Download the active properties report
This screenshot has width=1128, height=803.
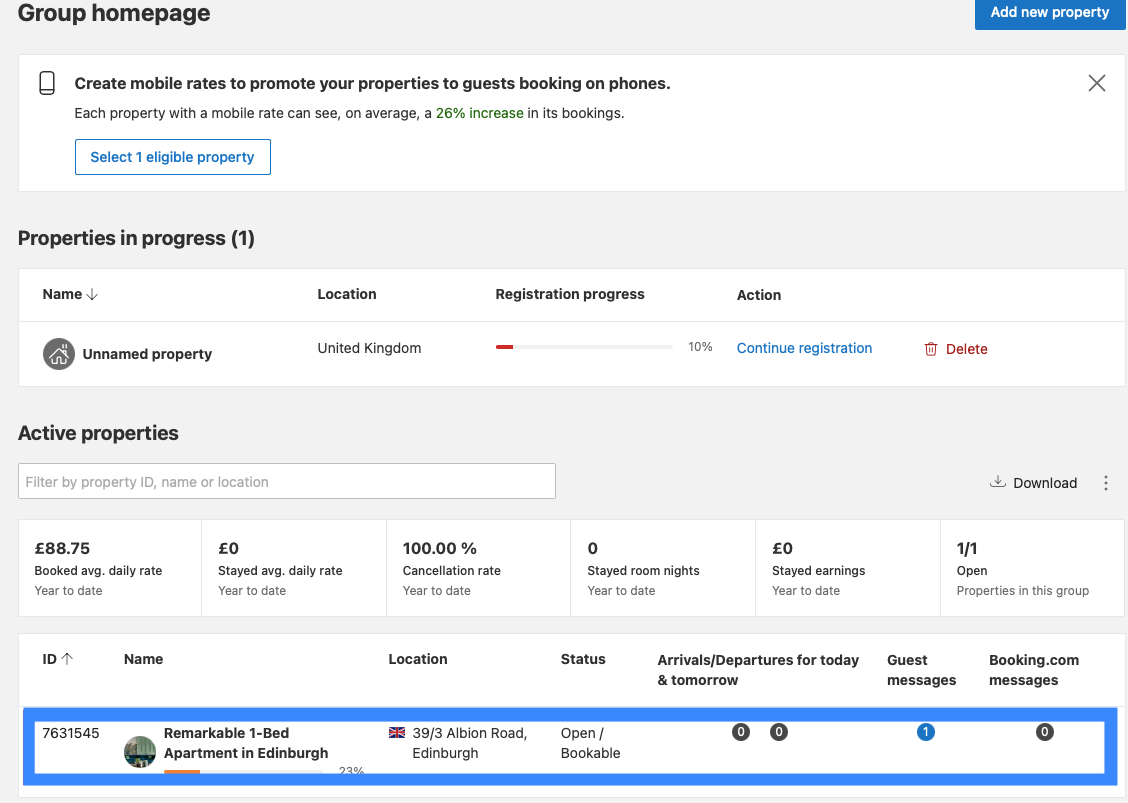[1033, 482]
